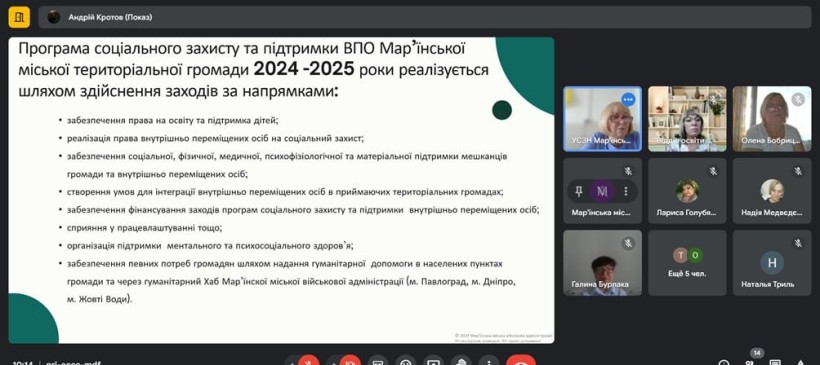Screen dimensions: 820x365
Task: Toggle your camera on in bottom bar
Action: (350, 361)
